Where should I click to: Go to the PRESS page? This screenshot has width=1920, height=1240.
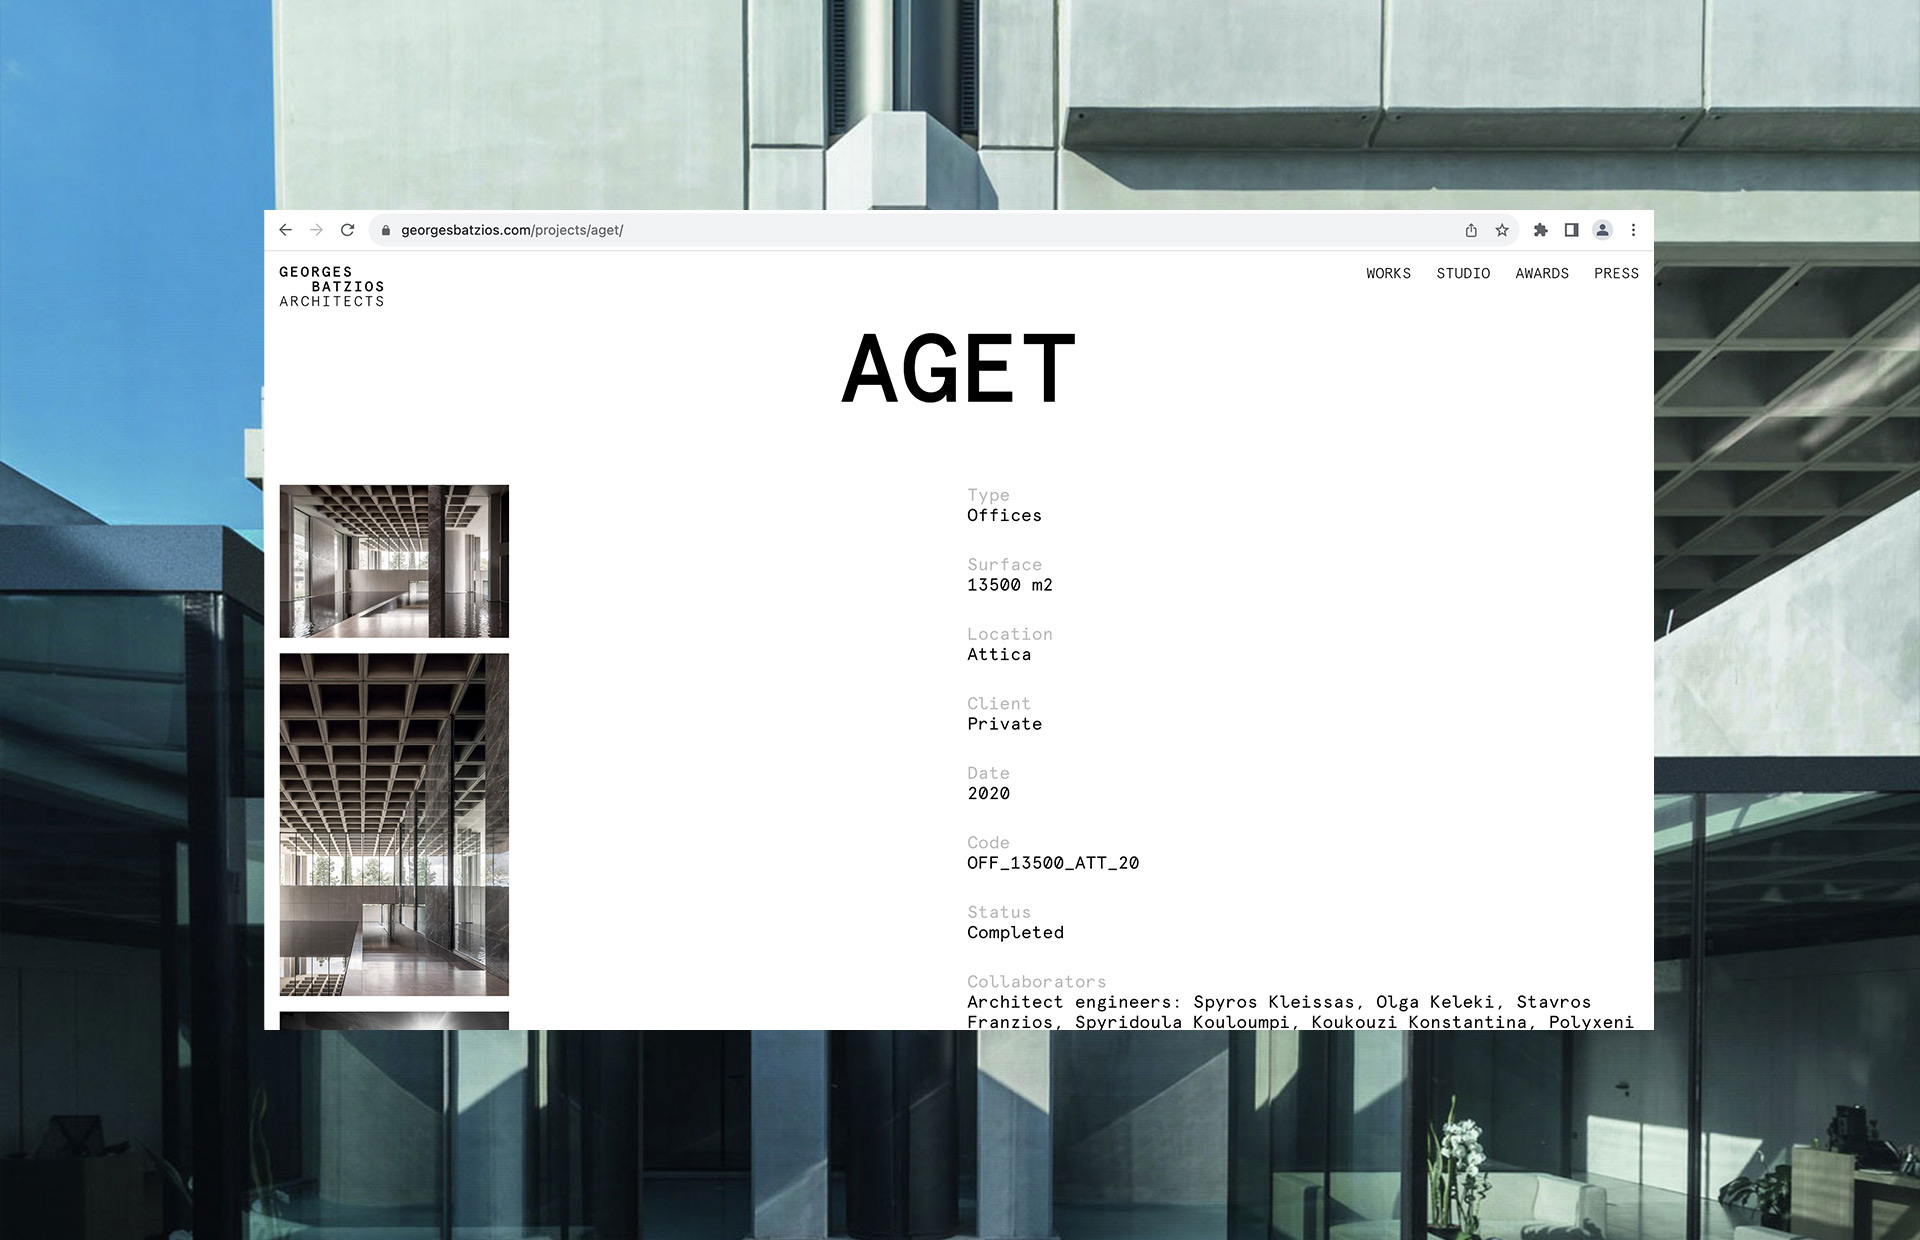coord(1616,273)
